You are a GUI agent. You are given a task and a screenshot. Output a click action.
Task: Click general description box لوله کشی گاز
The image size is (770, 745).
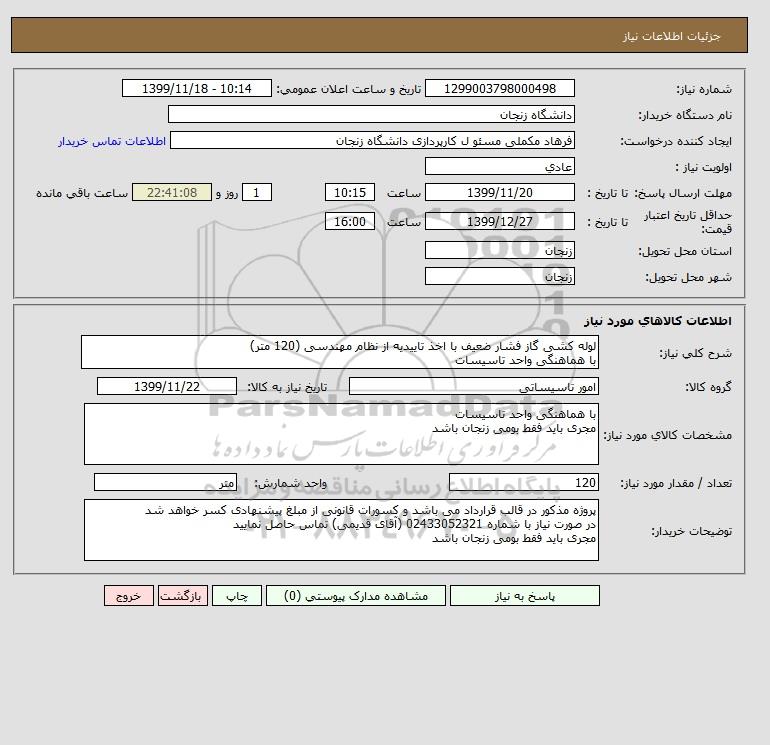tap(340, 352)
